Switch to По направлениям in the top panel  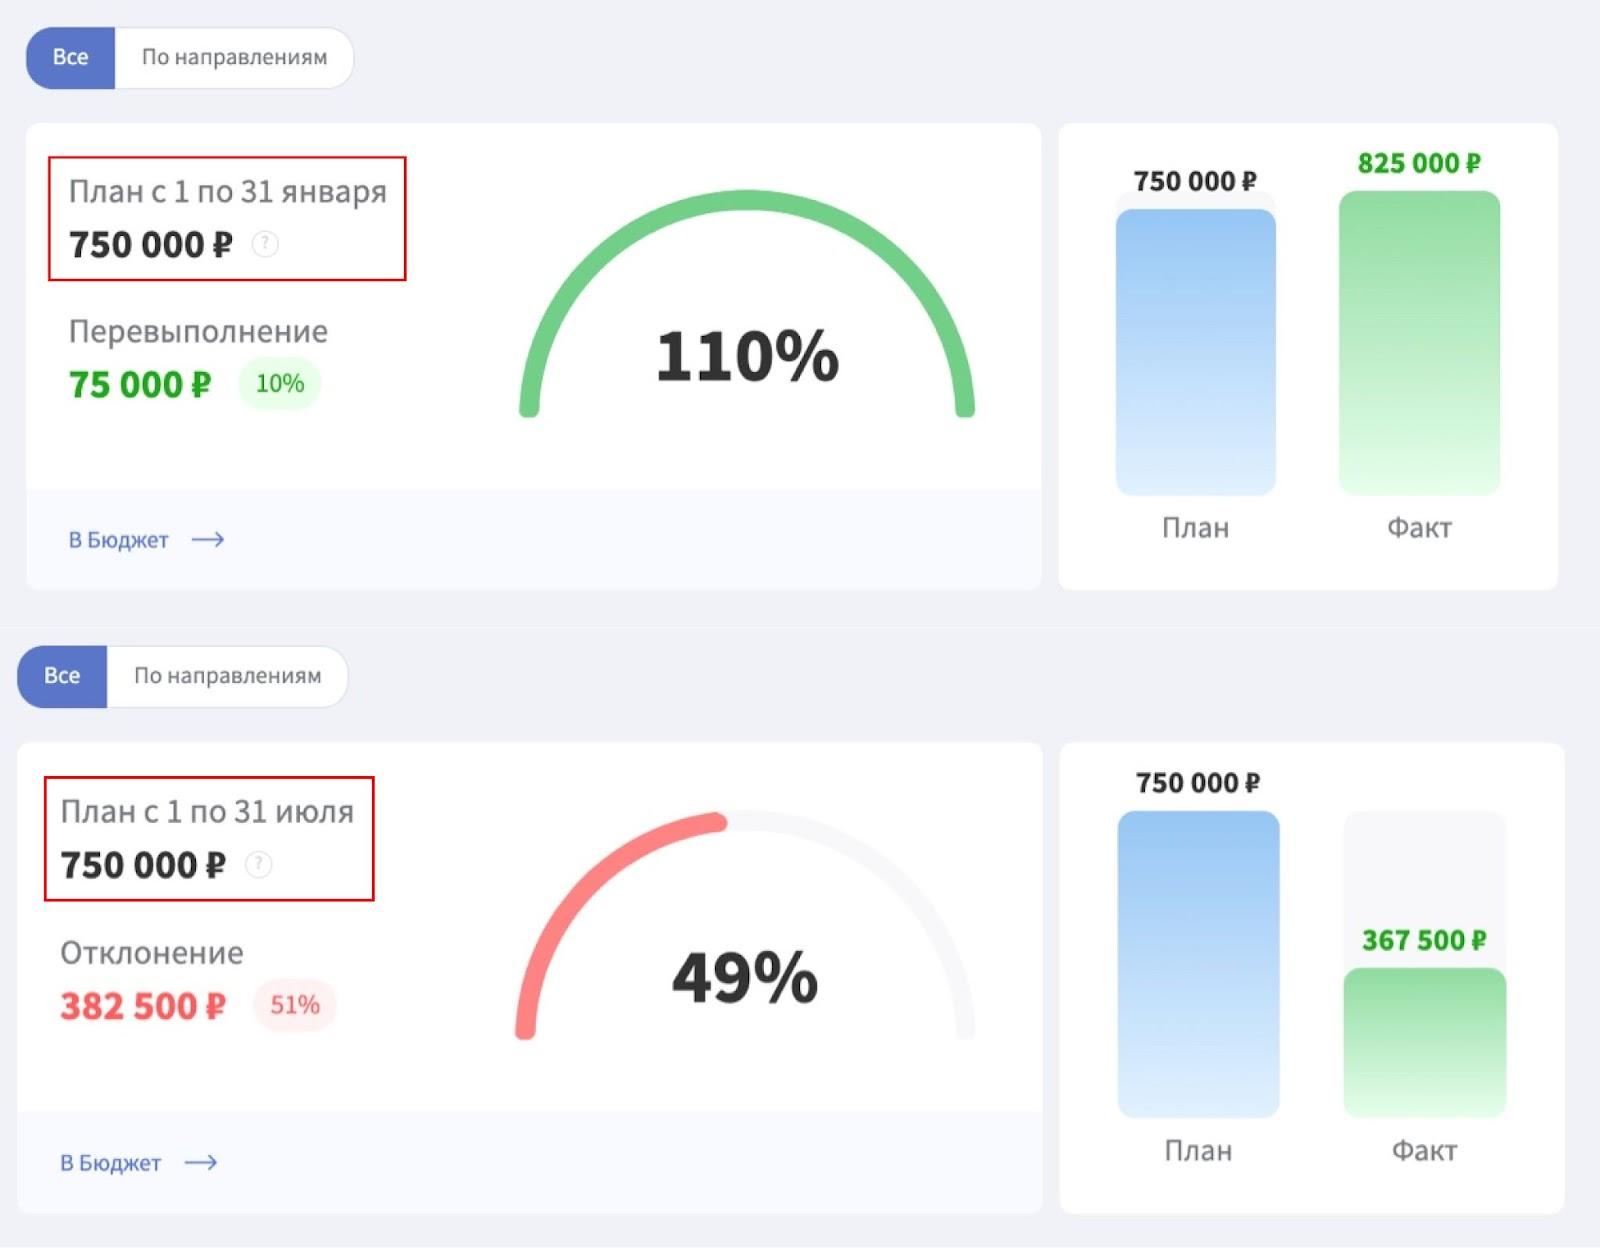pos(234,57)
